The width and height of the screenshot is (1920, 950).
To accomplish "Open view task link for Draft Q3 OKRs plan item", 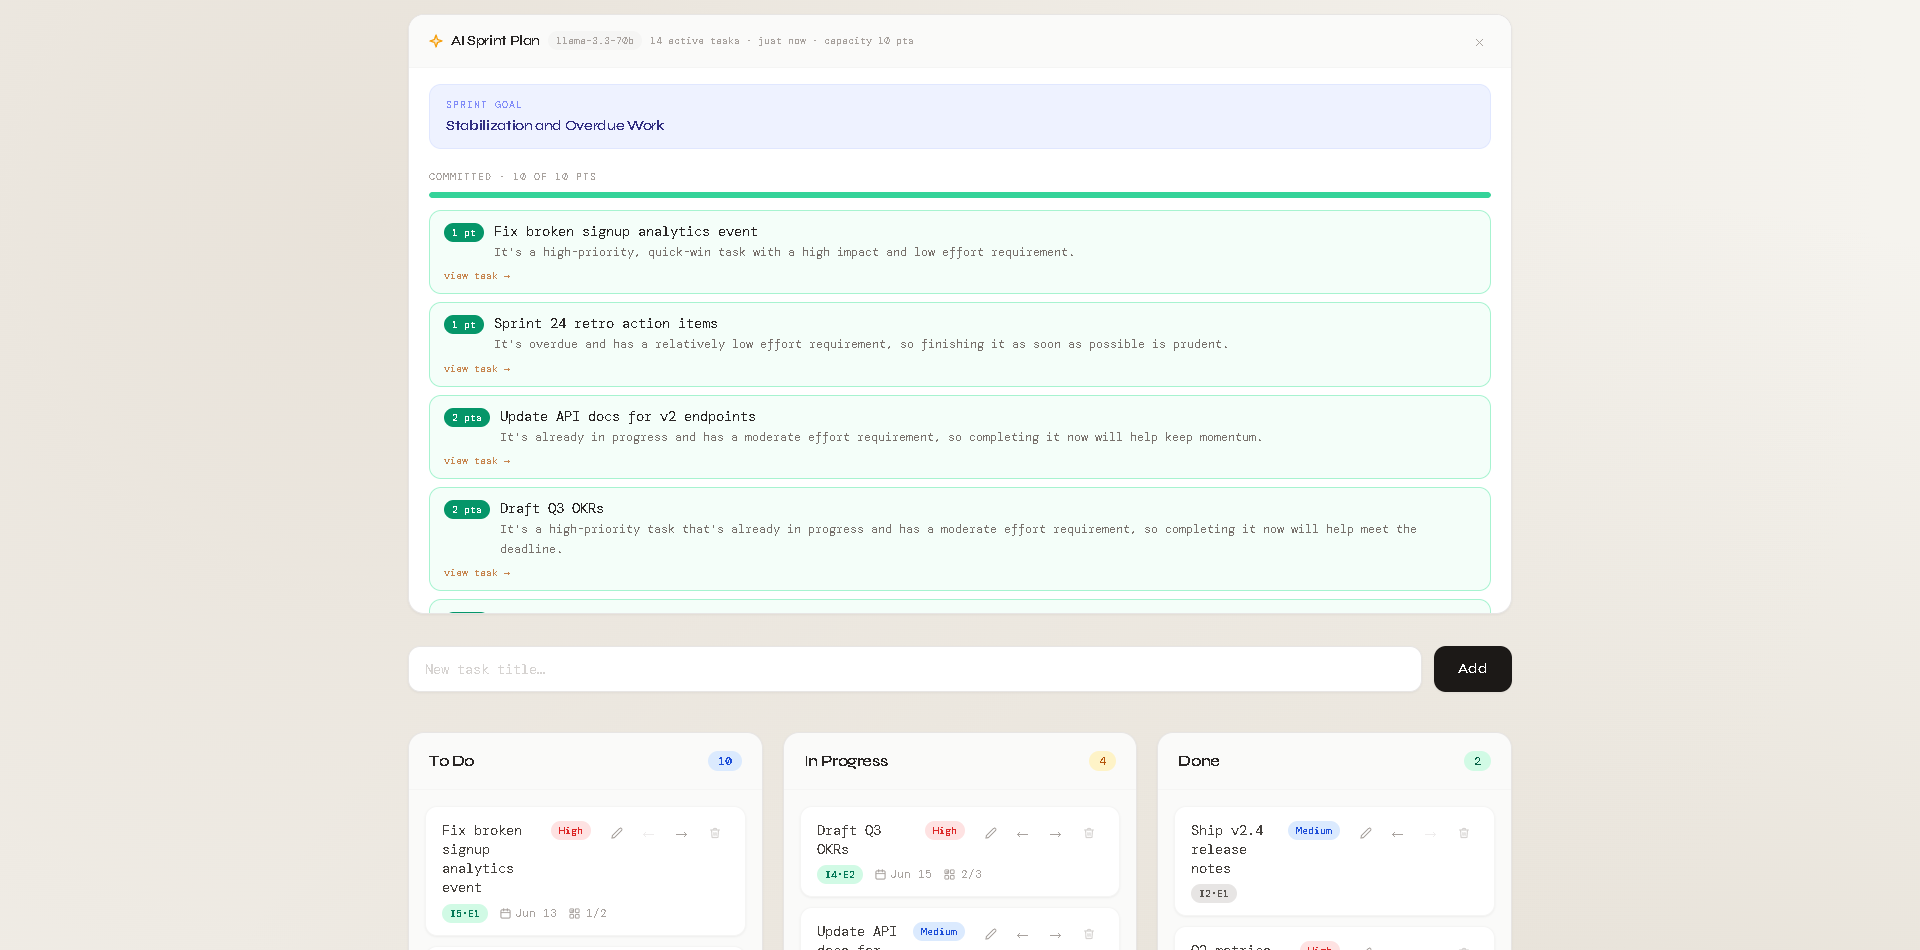I will pos(477,573).
